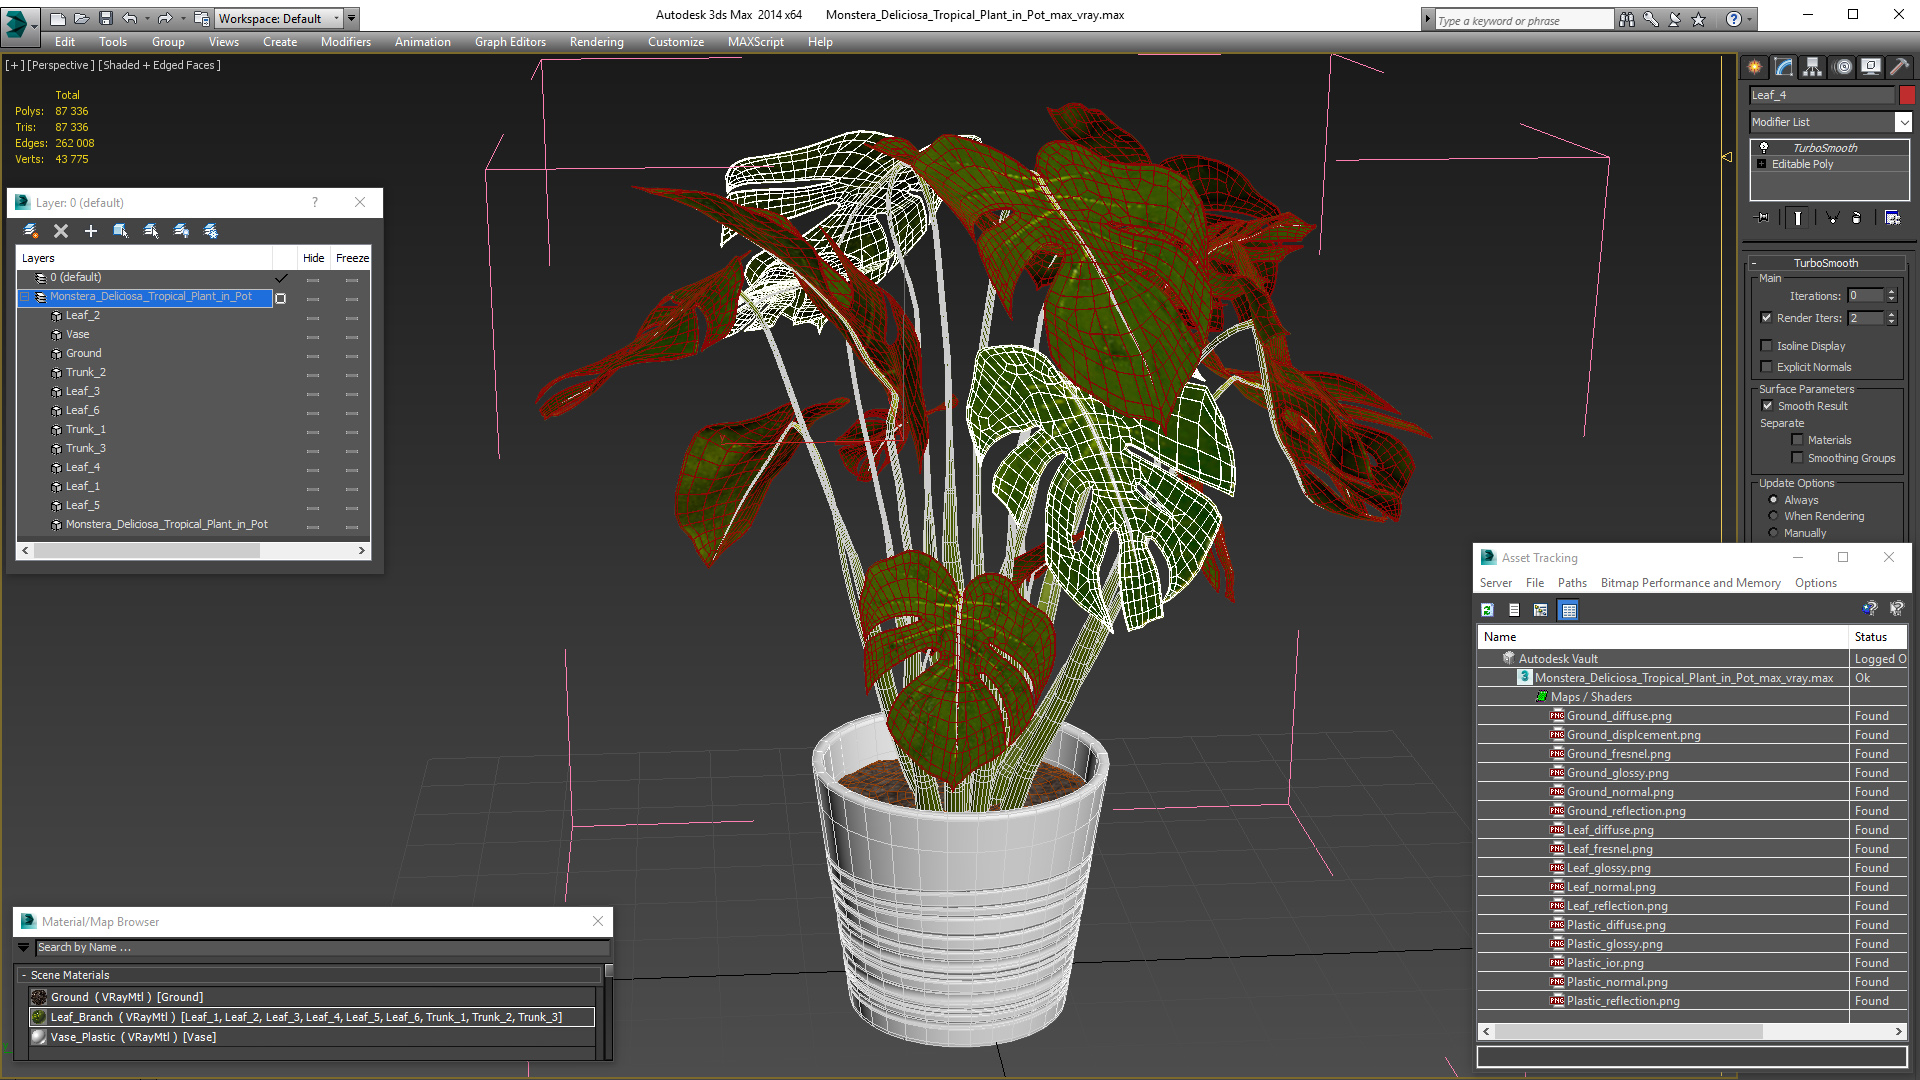This screenshot has width=1920, height=1080.
Task: Click the Pin Stack icon
Action: 1763,217
